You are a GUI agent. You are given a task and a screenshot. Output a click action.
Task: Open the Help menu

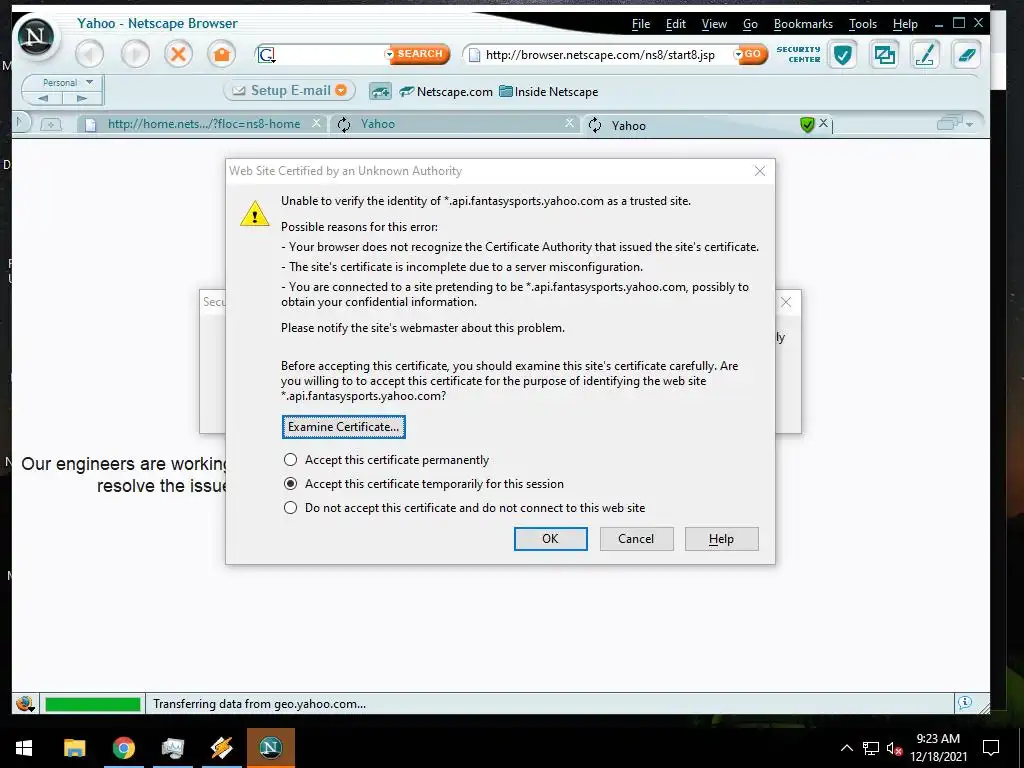[905, 24]
